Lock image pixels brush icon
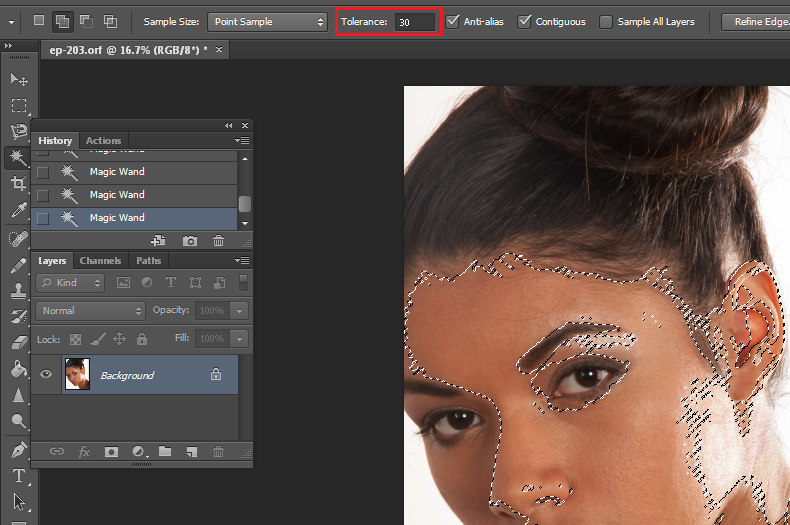The height and width of the screenshot is (525, 790). point(98,339)
